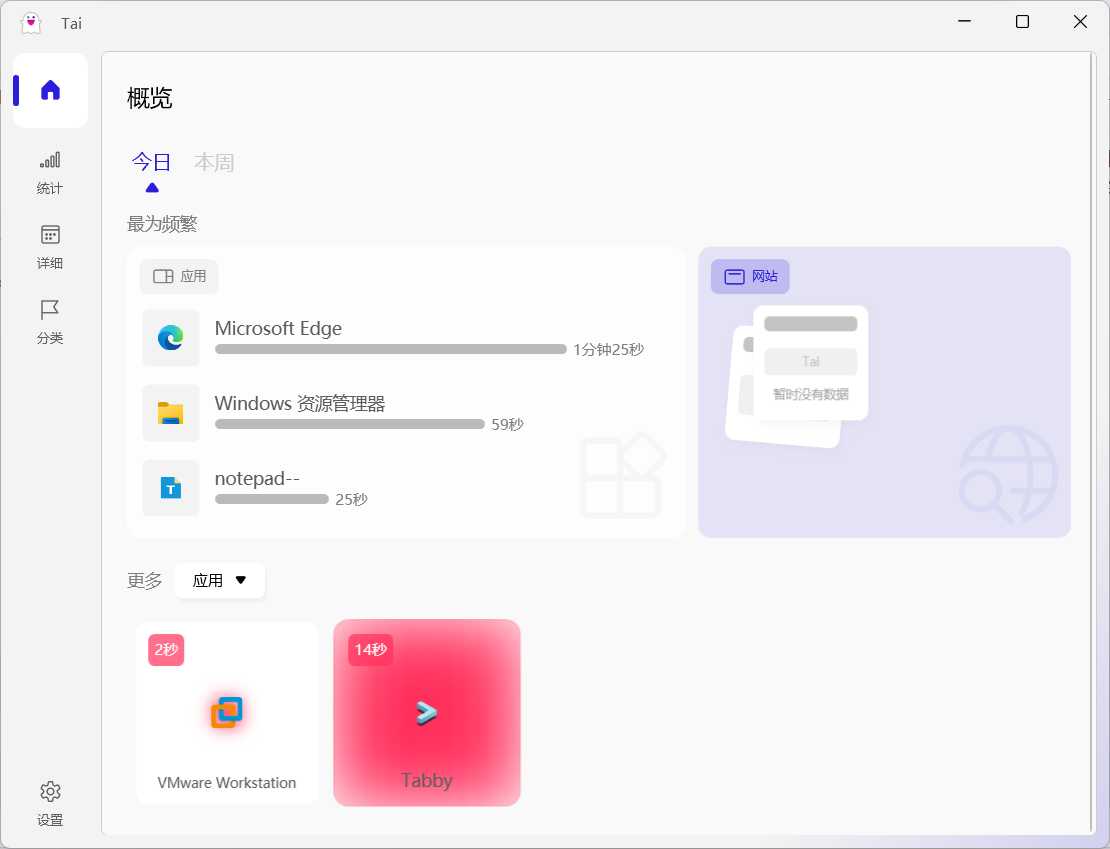The height and width of the screenshot is (849, 1110).
Task: Expand the 应用 dropdown next to 更多
Action: coord(219,581)
